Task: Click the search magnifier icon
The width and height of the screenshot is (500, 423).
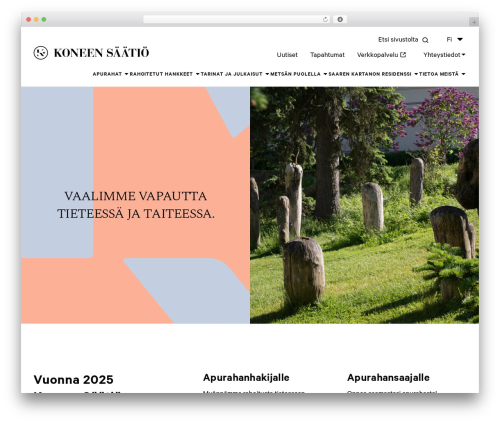Action: [425, 40]
